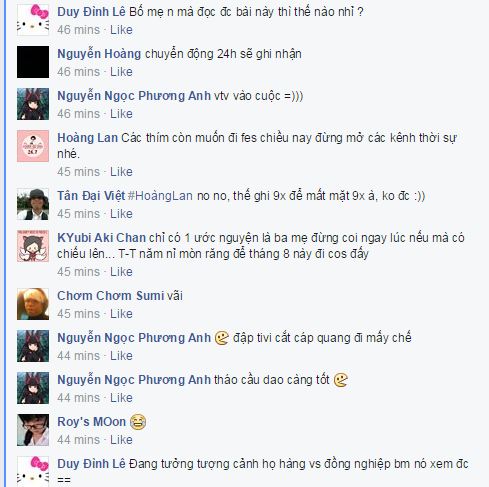
Task: Click Nguyễn Hoàng's black profile picture
Action: pyautogui.click(x=33, y=62)
